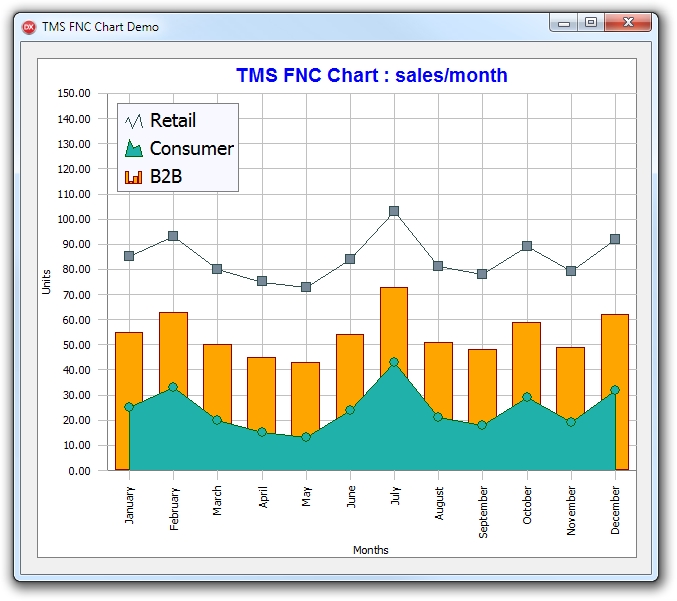Click the B2B legend label

click(x=166, y=177)
